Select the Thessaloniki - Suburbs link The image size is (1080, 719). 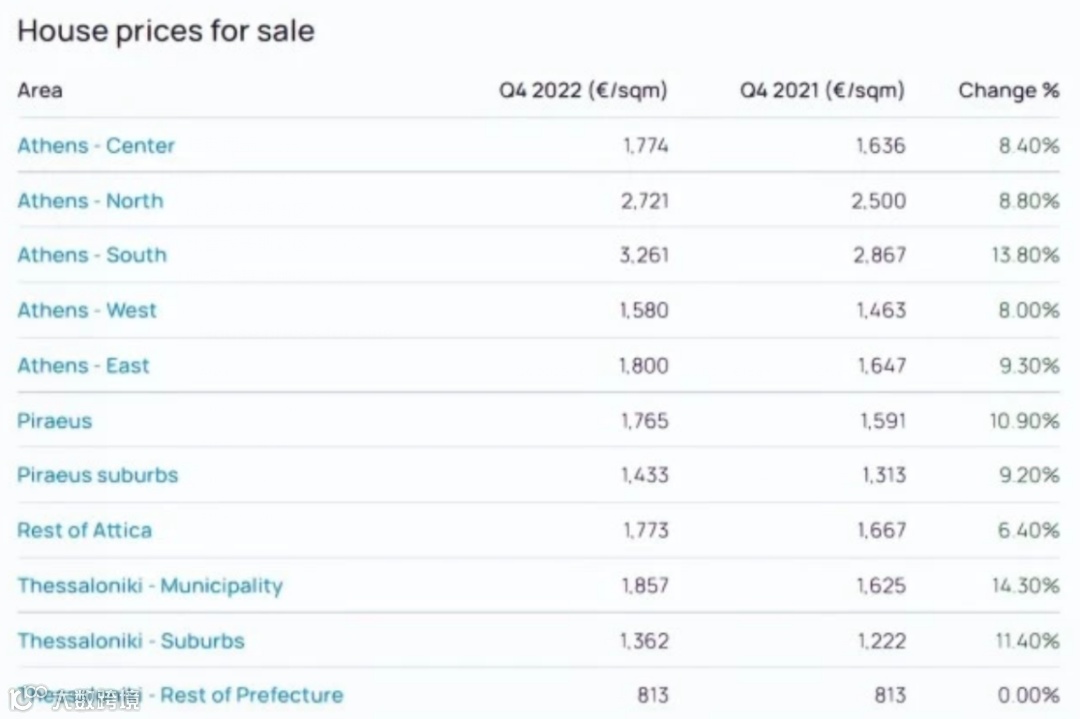(x=131, y=641)
